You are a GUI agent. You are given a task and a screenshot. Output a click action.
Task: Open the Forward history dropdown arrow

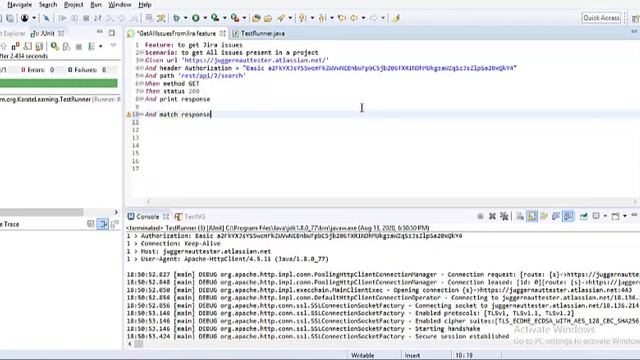point(383,18)
